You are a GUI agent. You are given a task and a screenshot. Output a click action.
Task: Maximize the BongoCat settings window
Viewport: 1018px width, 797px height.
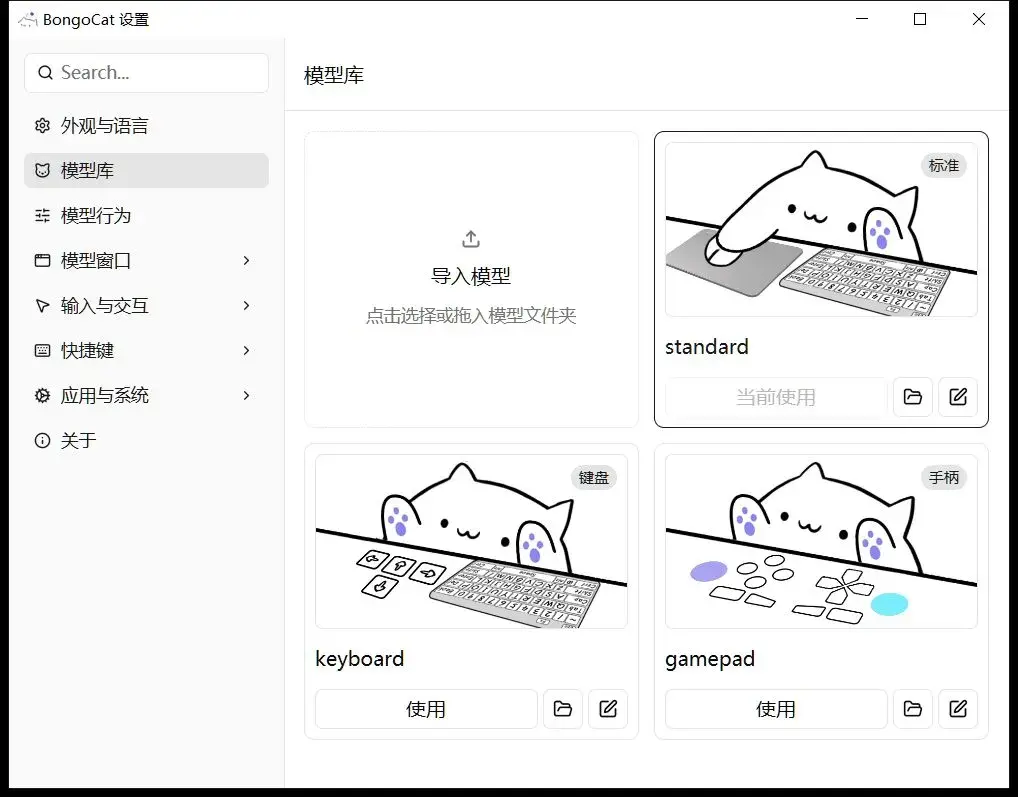(x=919, y=19)
